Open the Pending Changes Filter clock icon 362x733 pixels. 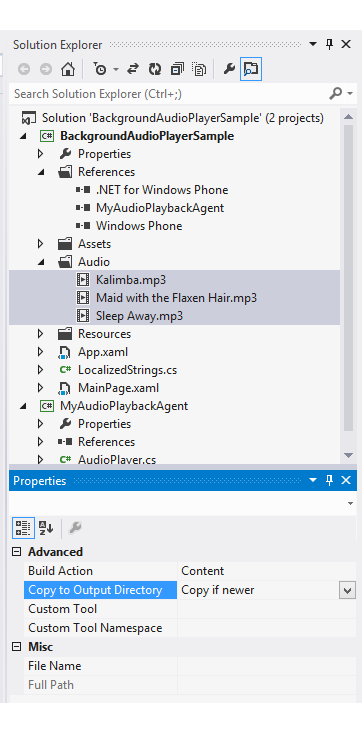(x=100, y=70)
